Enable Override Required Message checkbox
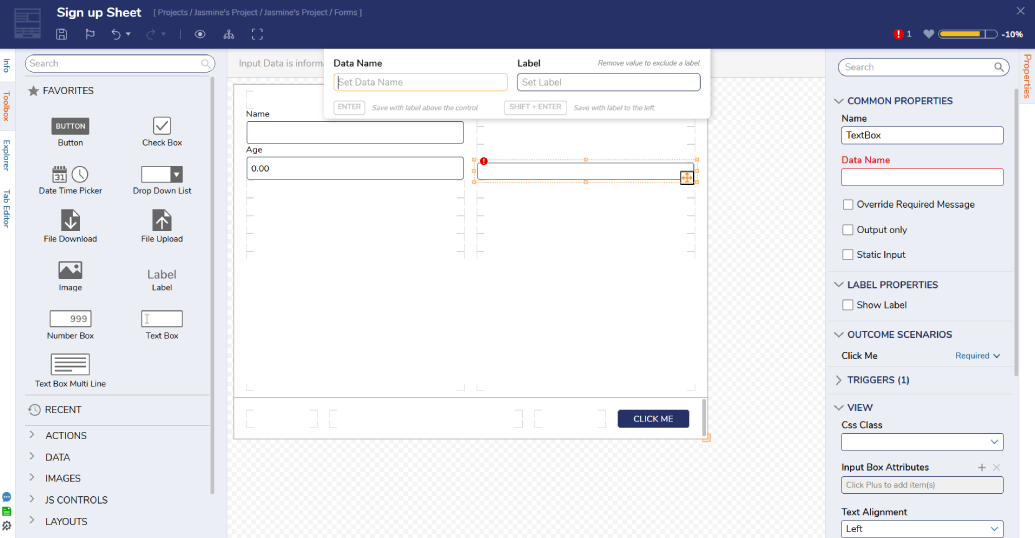The width and height of the screenshot is (1035, 538). pyautogui.click(x=848, y=205)
